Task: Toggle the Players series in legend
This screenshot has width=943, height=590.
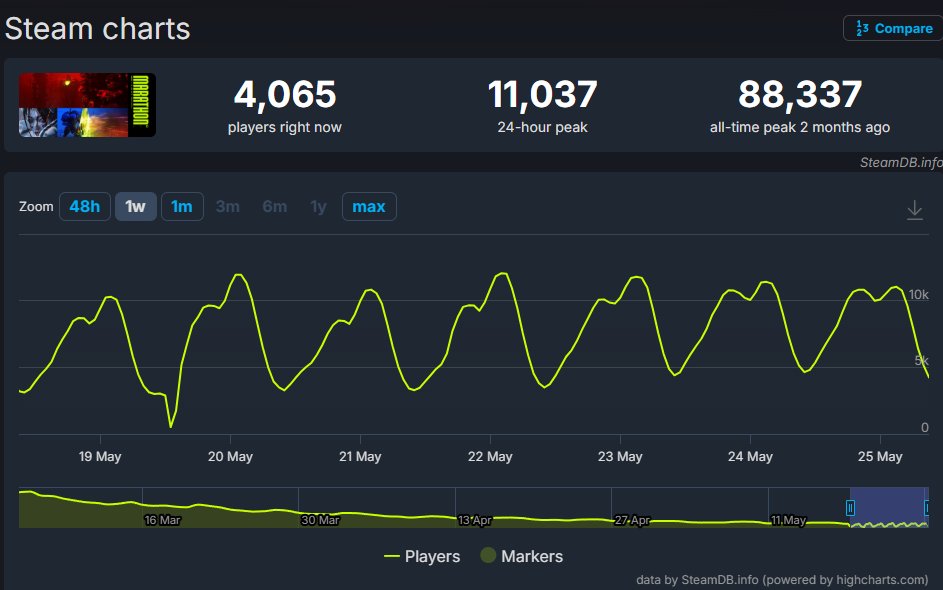Action: click(422, 556)
